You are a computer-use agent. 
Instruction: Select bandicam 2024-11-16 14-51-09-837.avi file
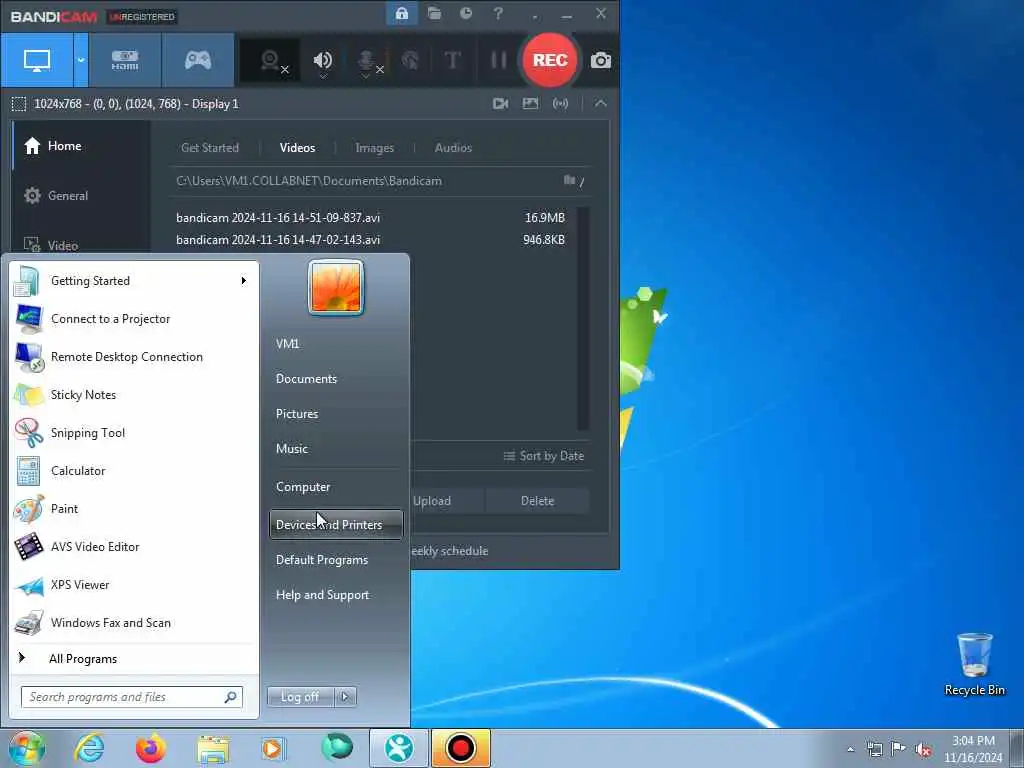pos(370,217)
